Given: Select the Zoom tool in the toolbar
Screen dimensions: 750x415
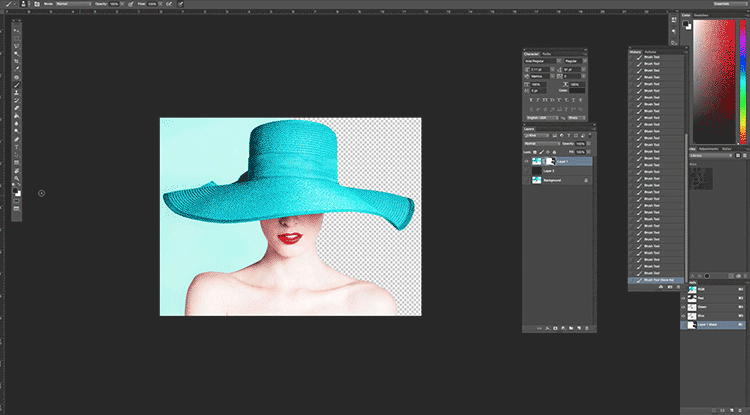Looking at the screenshot, I should point(17,178).
